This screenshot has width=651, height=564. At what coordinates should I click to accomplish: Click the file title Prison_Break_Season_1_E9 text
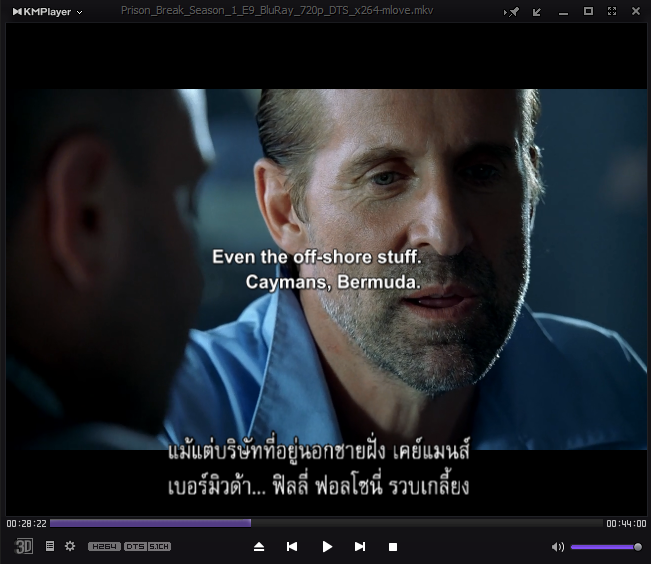(x=277, y=10)
